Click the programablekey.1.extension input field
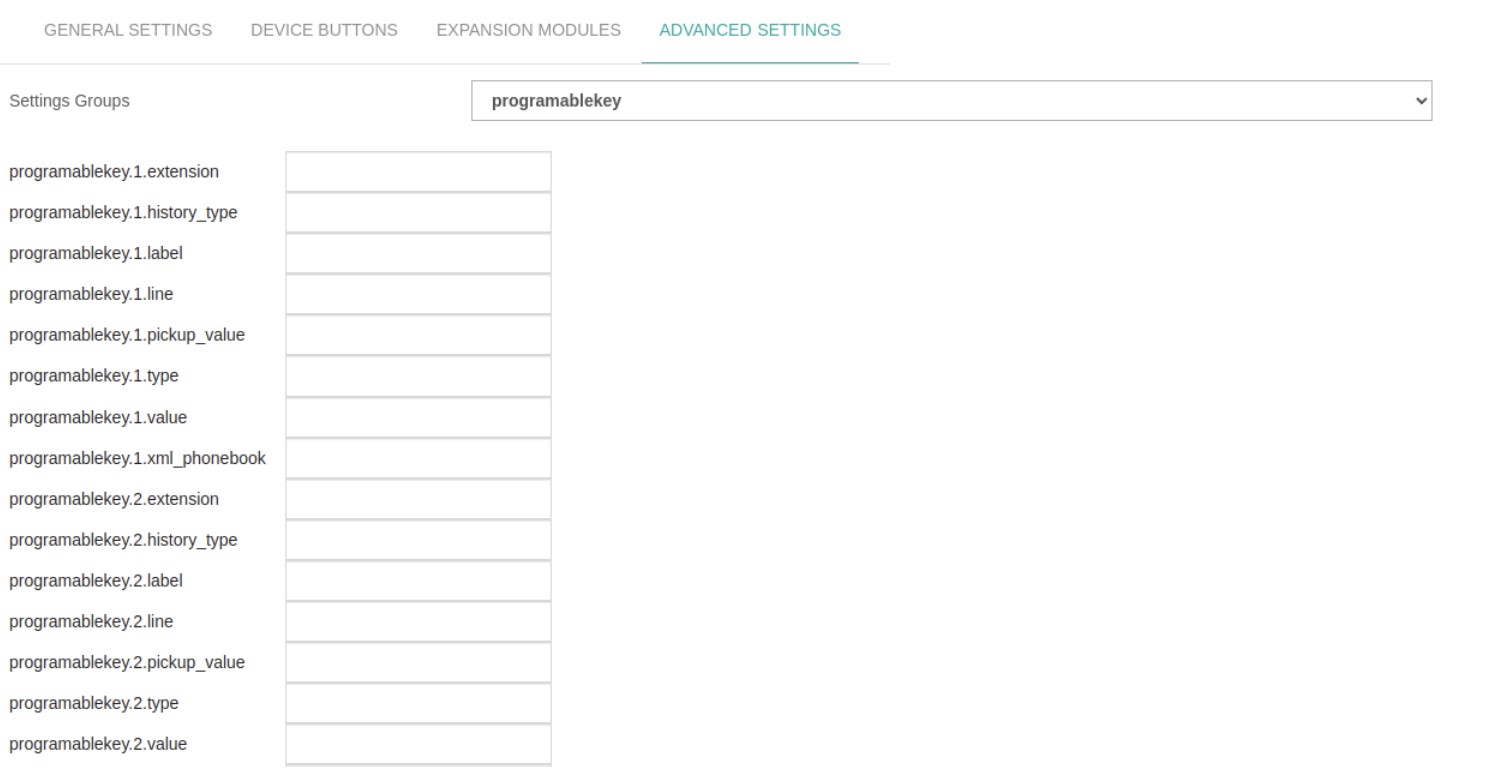 coord(418,172)
